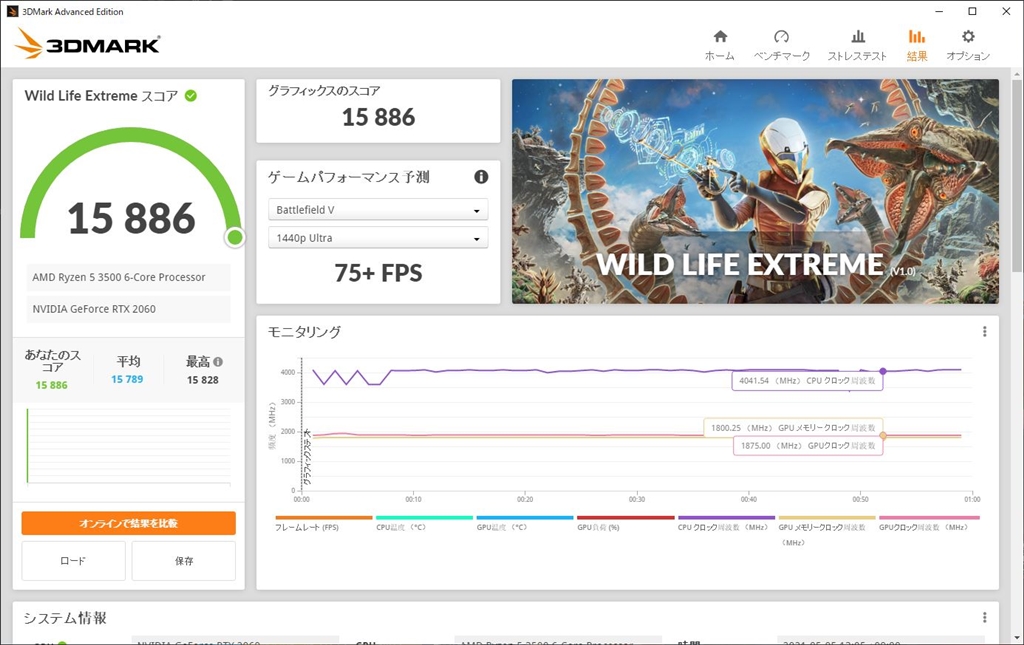Image resolution: width=1024 pixels, height=645 pixels.
Task: Open the ストレステスト stress test tab
Action: (857, 46)
